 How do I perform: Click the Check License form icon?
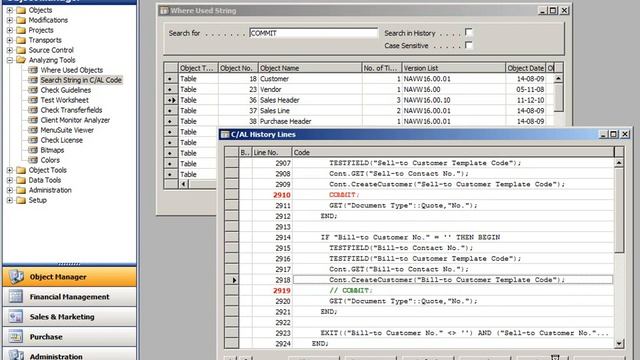[33, 140]
